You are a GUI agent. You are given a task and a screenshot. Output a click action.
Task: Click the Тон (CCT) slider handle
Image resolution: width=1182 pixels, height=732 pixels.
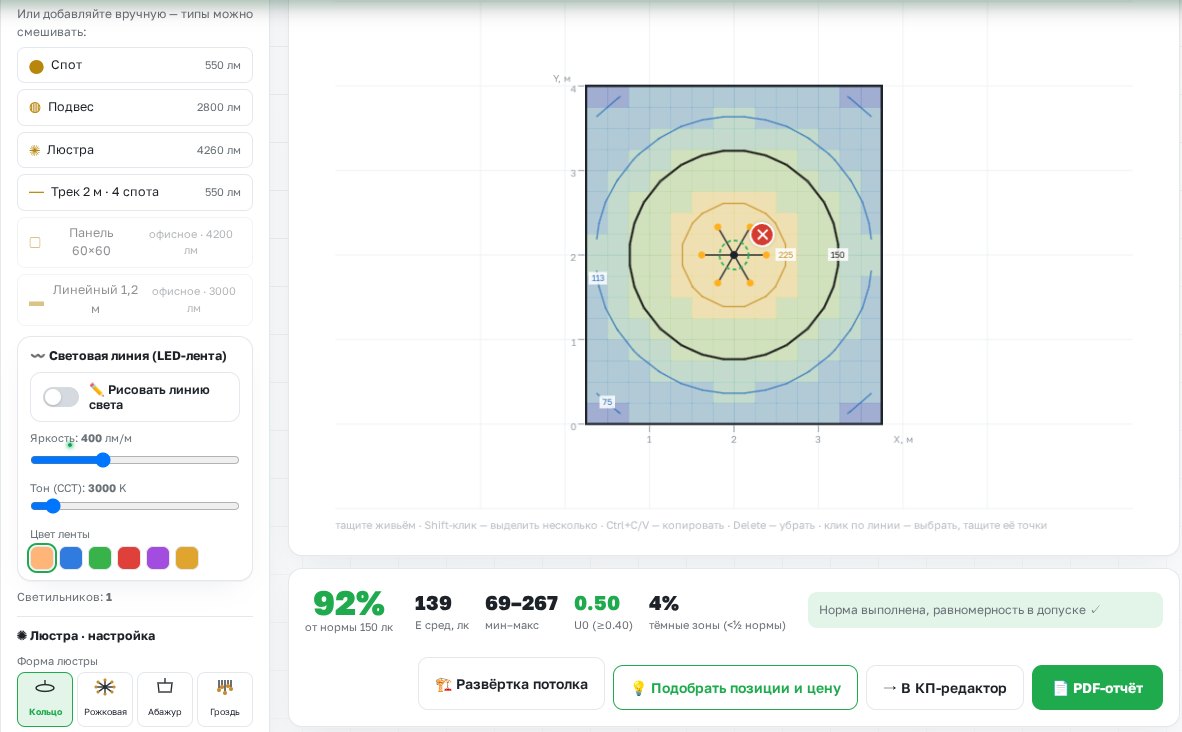pyautogui.click(x=52, y=506)
